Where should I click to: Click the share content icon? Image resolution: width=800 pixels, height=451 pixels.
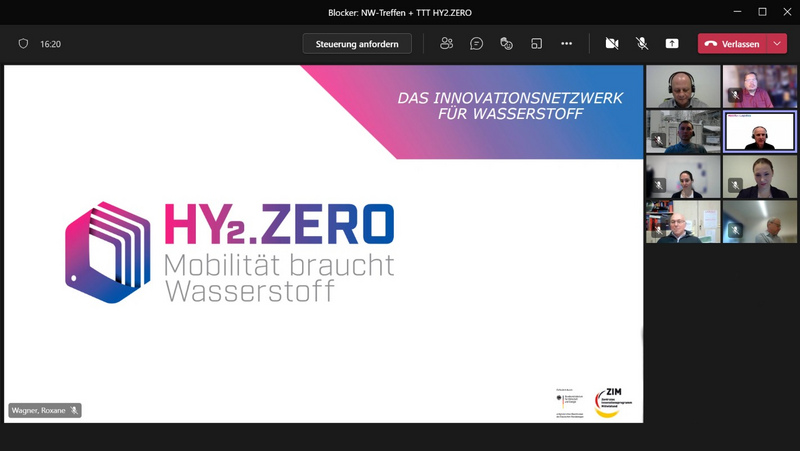[x=672, y=44]
